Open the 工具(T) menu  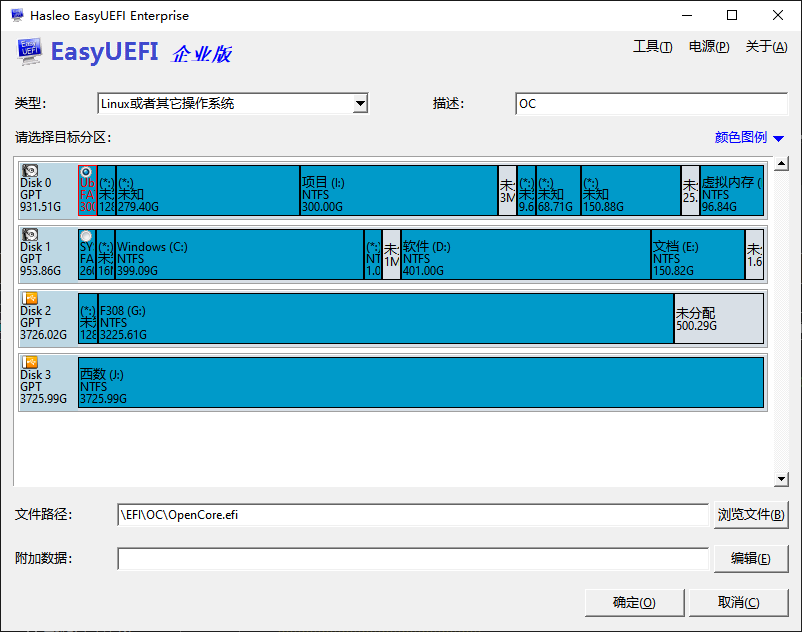pos(652,47)
